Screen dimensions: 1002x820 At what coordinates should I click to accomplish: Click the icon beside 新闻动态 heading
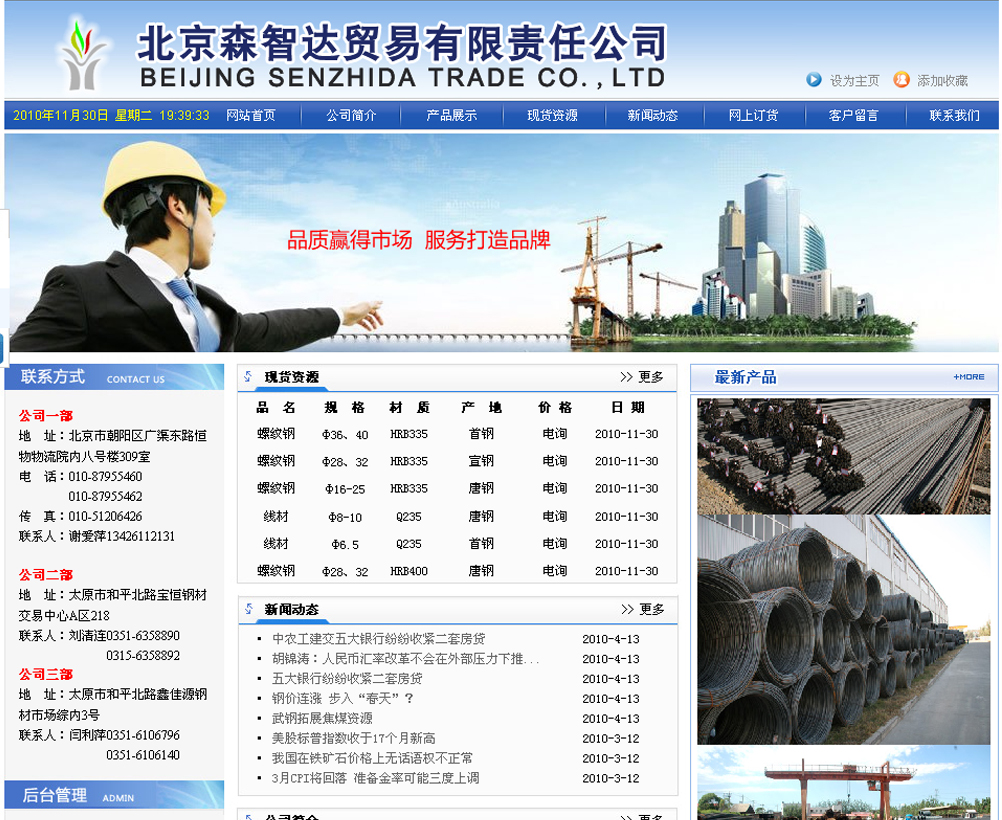pyautogui.click(x=249, y=609)
